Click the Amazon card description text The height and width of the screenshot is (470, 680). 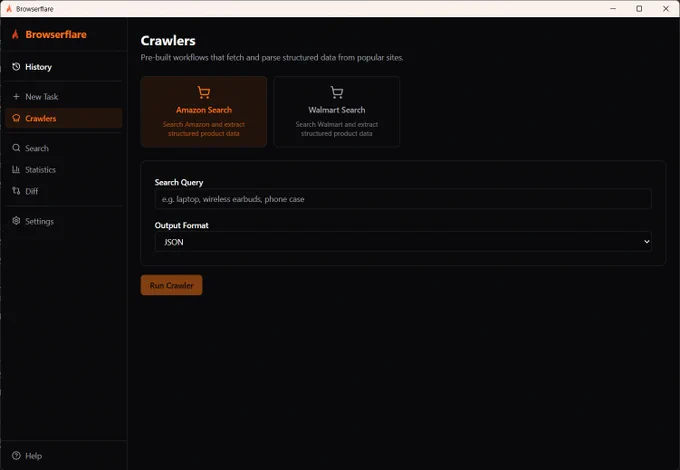click(x=204, y=129)
